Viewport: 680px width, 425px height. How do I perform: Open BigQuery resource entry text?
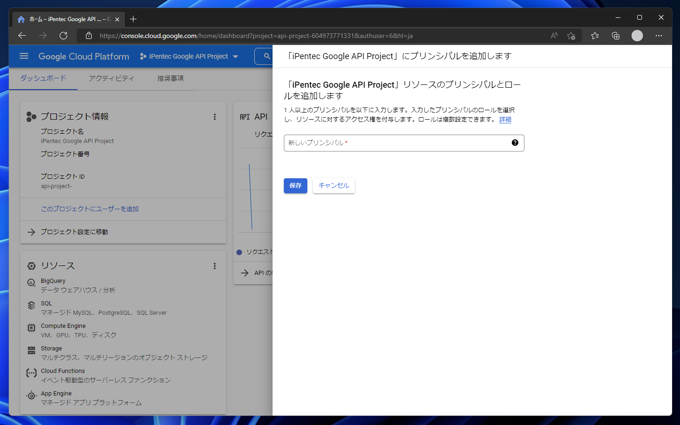click(53, 281)
